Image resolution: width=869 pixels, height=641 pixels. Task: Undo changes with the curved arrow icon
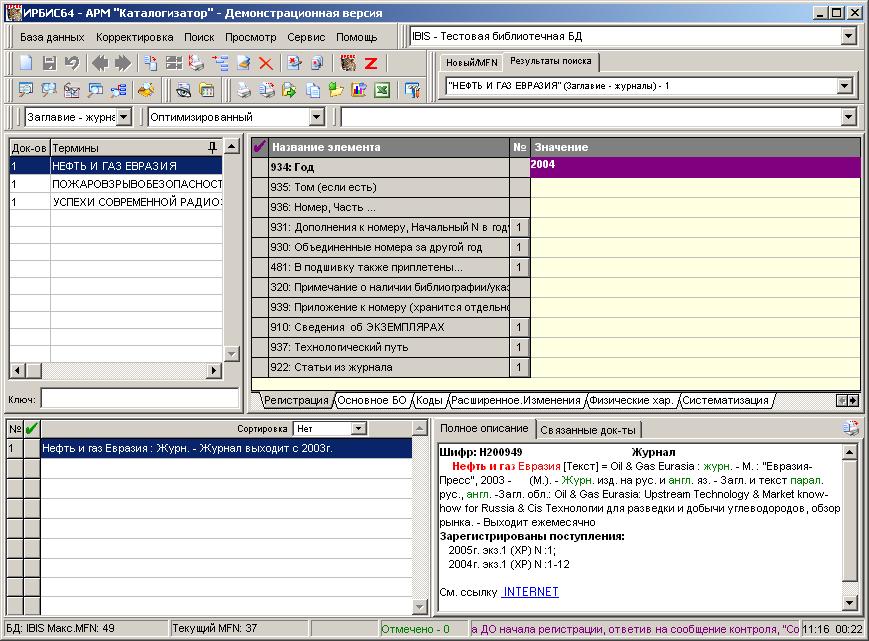tap(72, 63)
